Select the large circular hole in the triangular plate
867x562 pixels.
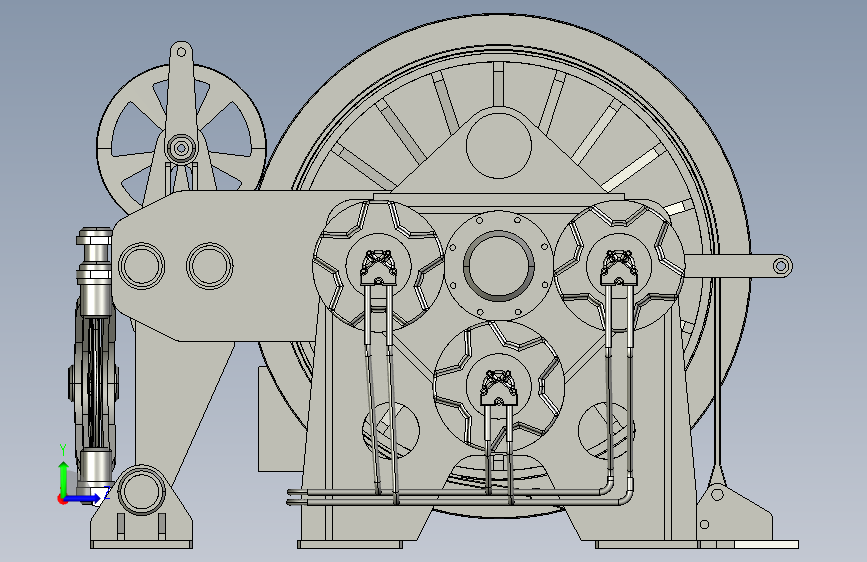click(499, 146)
